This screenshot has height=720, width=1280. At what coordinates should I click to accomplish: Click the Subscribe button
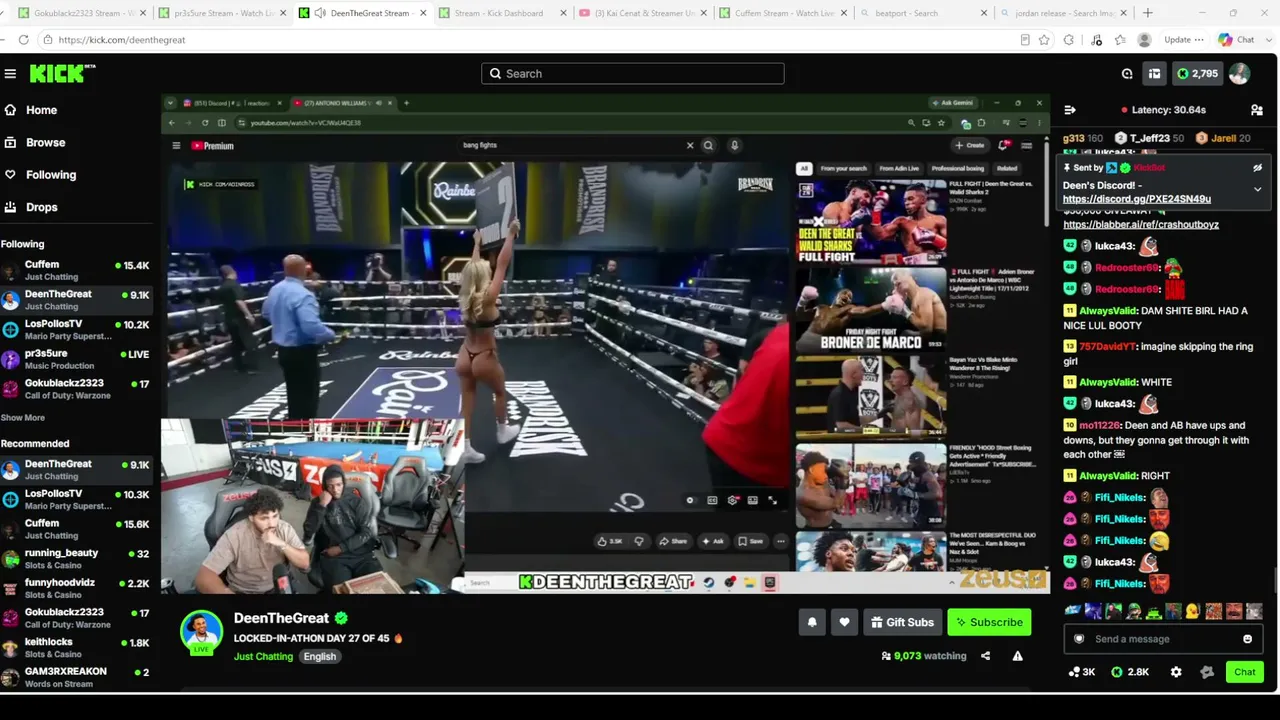pyautogui.click(x=989, y=622)
